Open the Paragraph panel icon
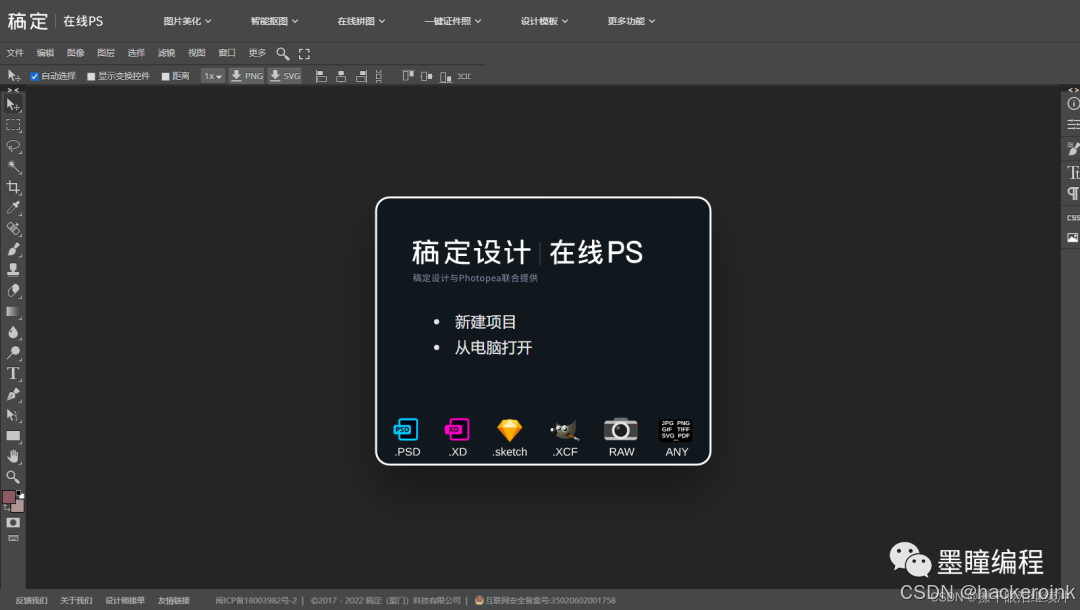This screenshot has height=610, width=1080. pos(1072,193)
